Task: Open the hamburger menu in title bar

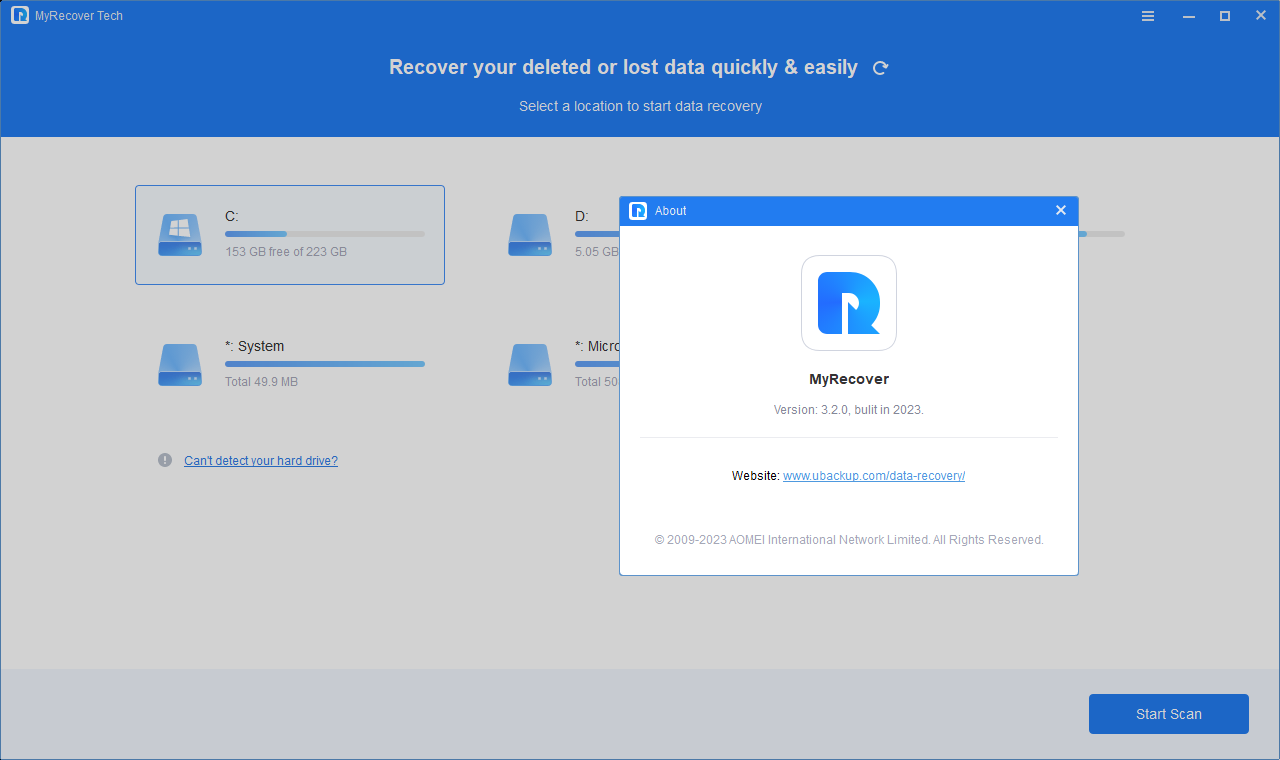Action: [x=1148, y=16]
